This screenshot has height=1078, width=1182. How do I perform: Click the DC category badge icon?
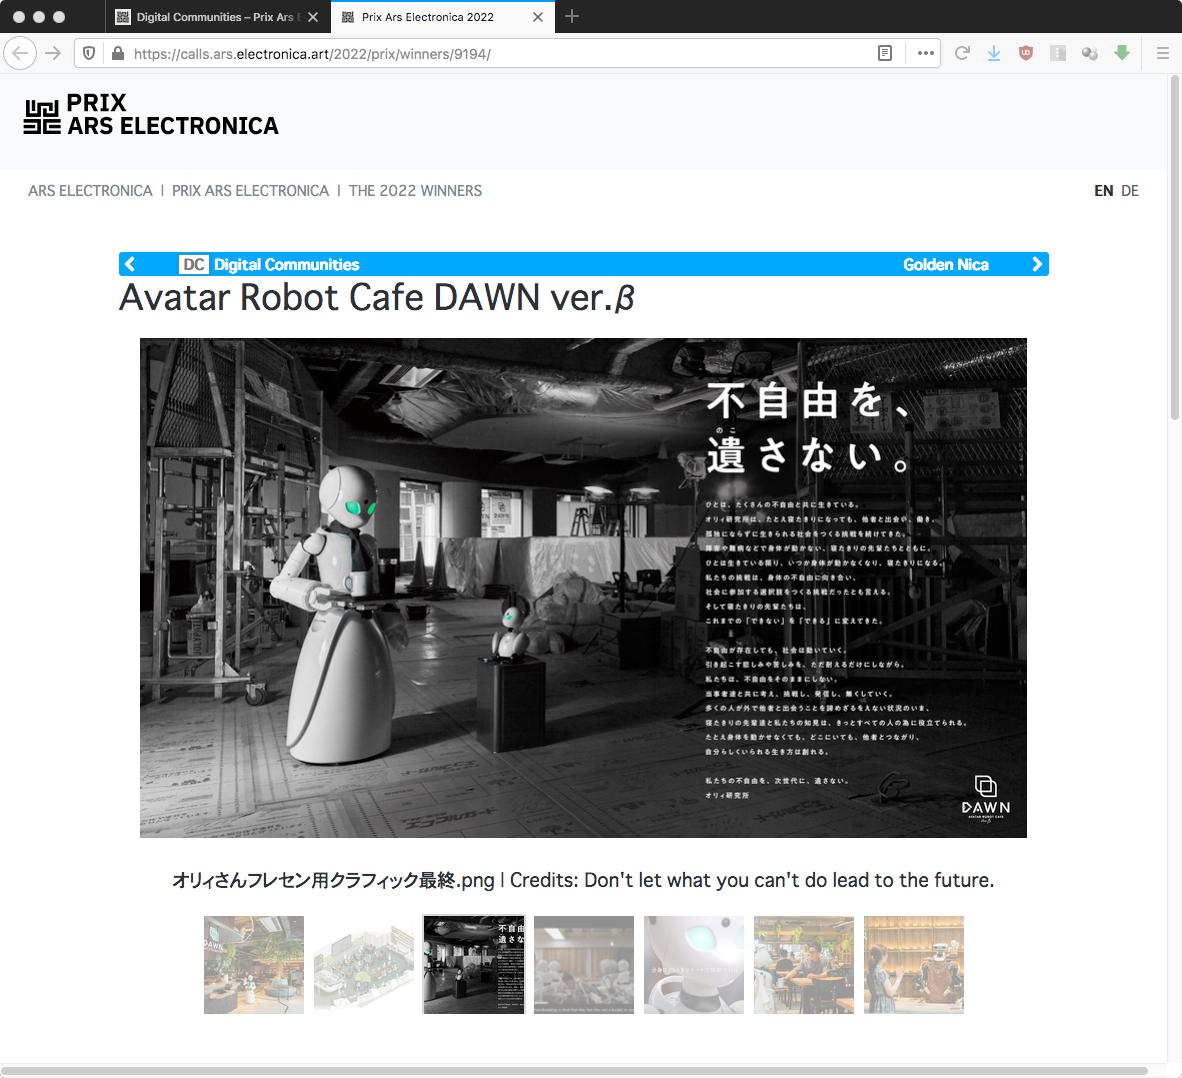(x=194, y=265)
